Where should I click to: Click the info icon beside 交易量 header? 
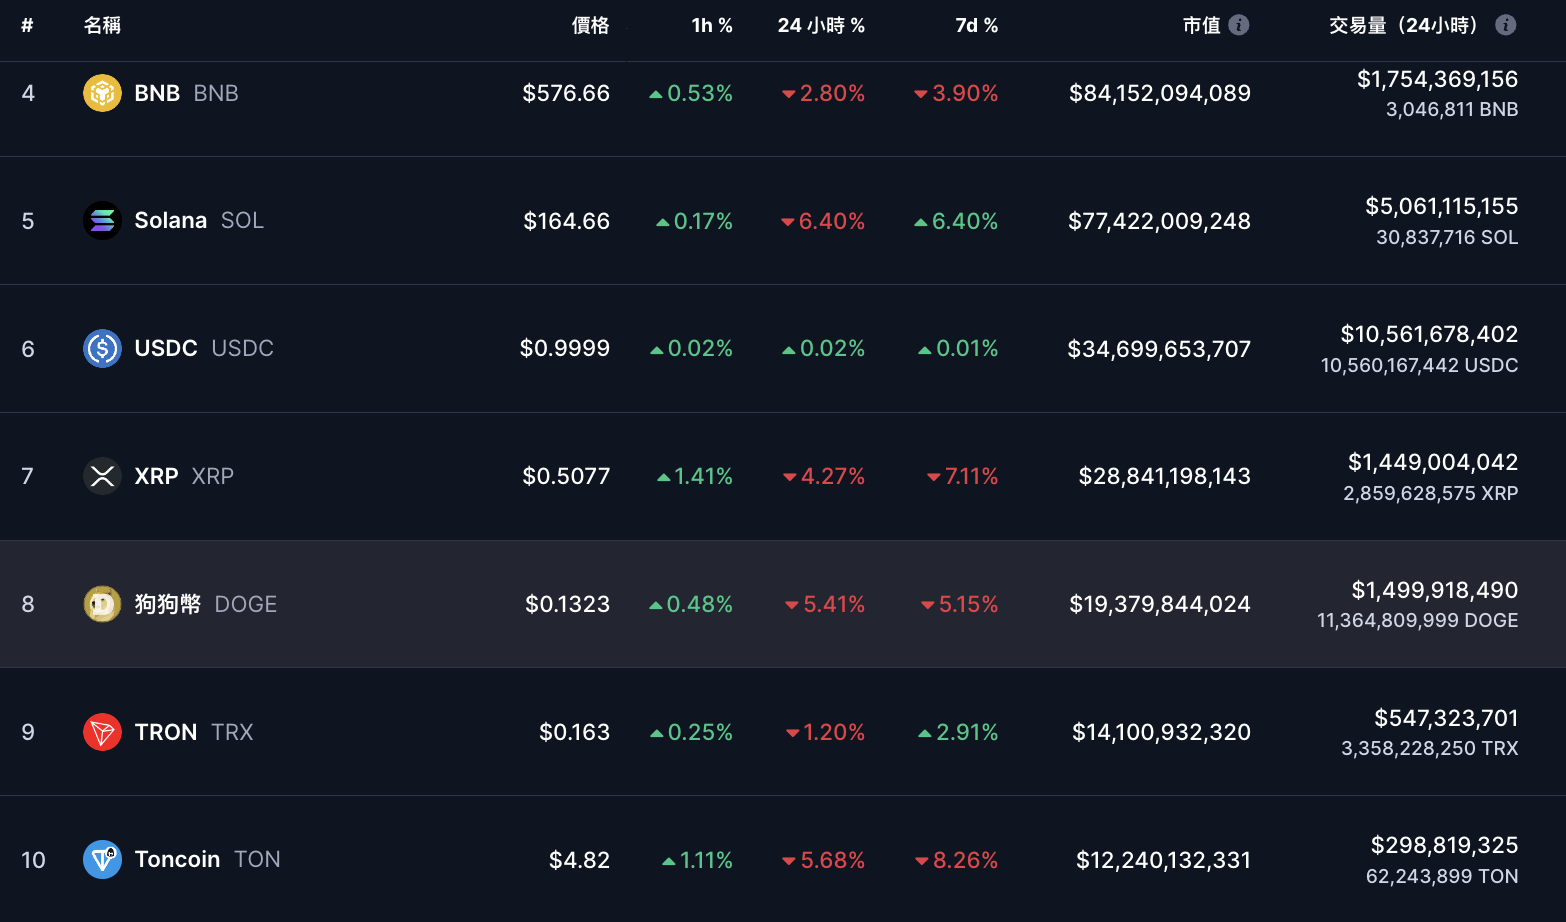click(x=1505, y=25)
